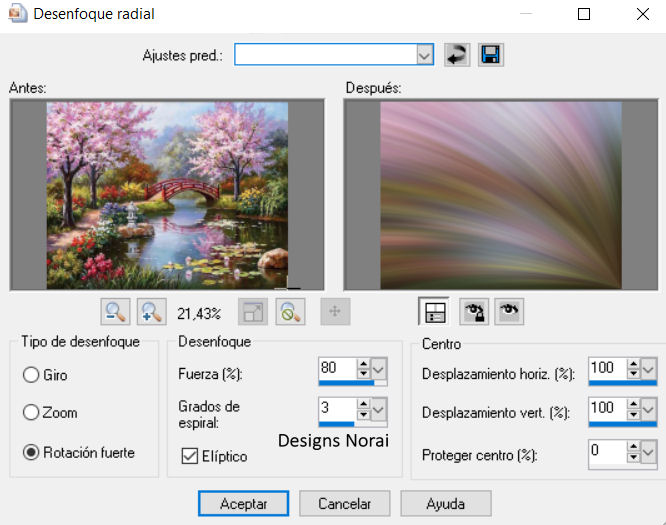Save preset with floppy disk icon
The height and width of the screenshot is (525, 666).
pos(491,55)
